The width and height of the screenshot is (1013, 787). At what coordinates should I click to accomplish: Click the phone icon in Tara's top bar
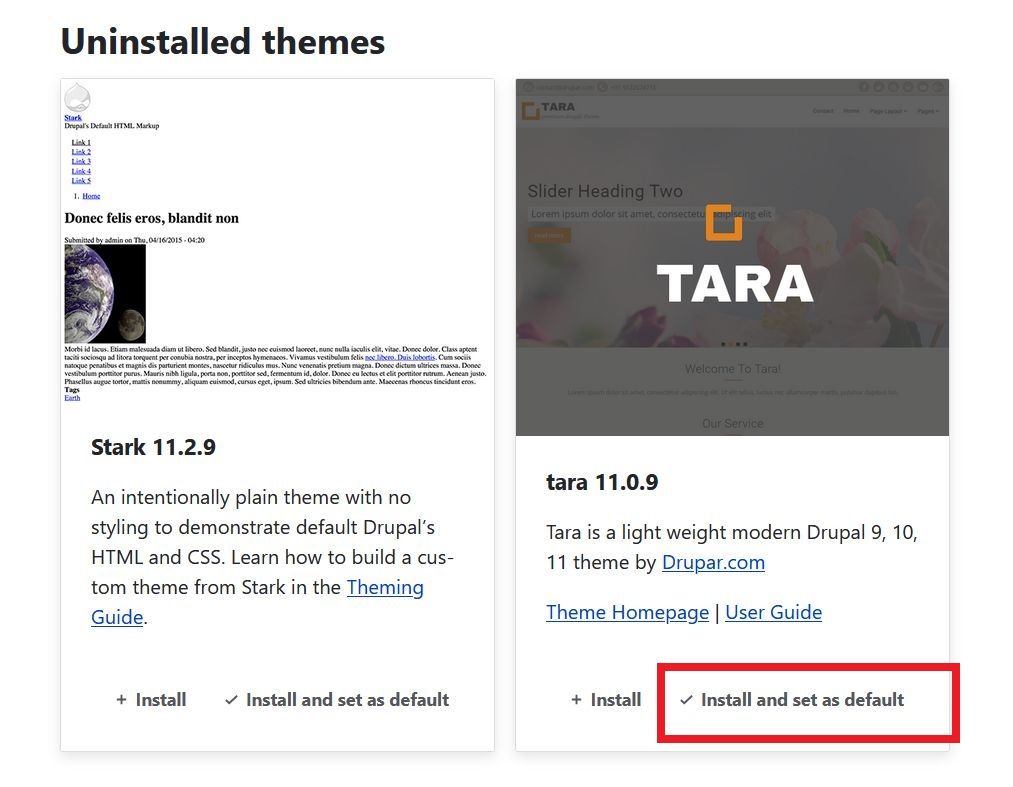pyautogui.click(x=603, y=87)
